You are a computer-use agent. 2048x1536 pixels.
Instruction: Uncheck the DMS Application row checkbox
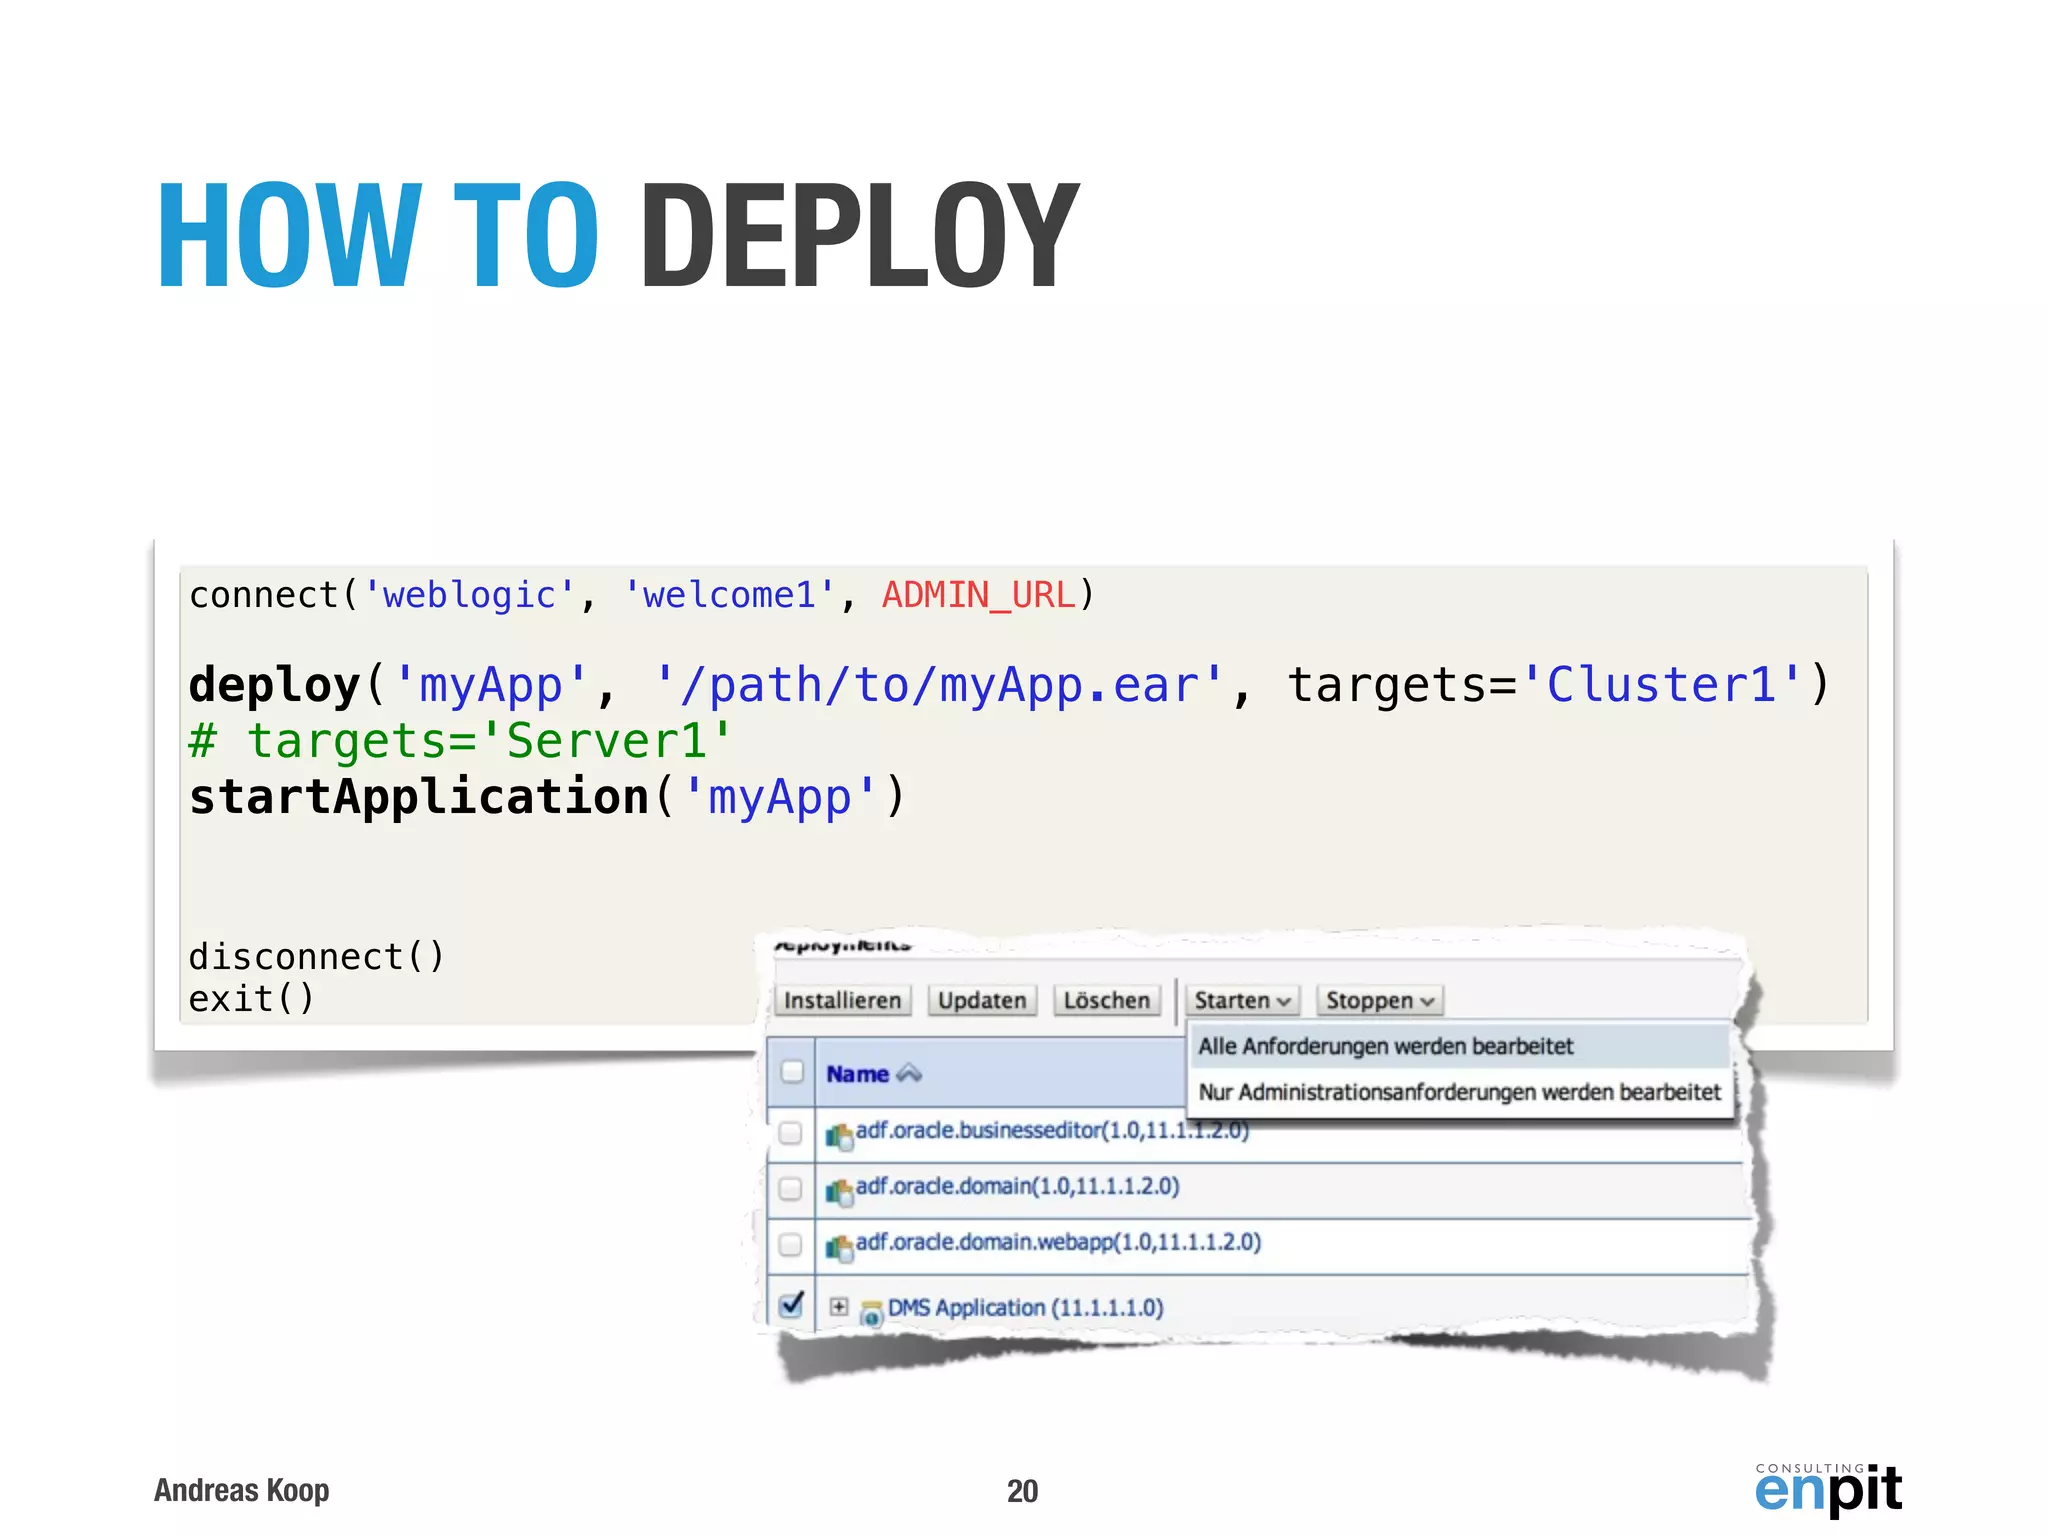point(792,1304)
